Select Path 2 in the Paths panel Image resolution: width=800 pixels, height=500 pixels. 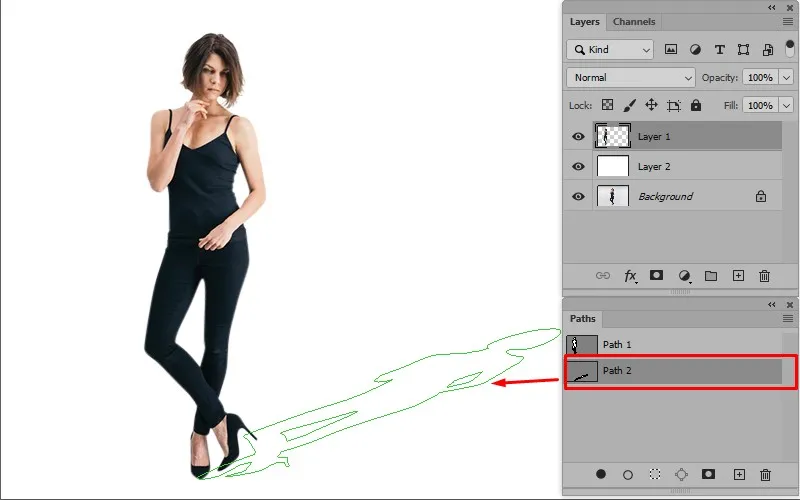(672, 371)
